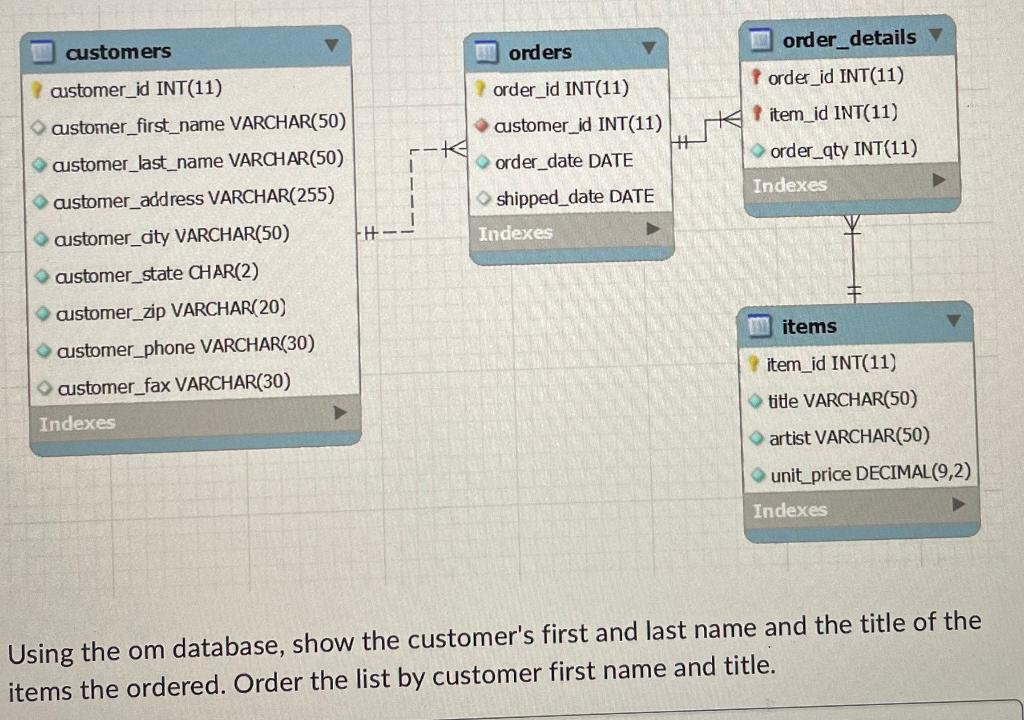The height and width of the screenshot is (720, 1024).
Task: Expand Indexes section of items table
Action: 958,504
